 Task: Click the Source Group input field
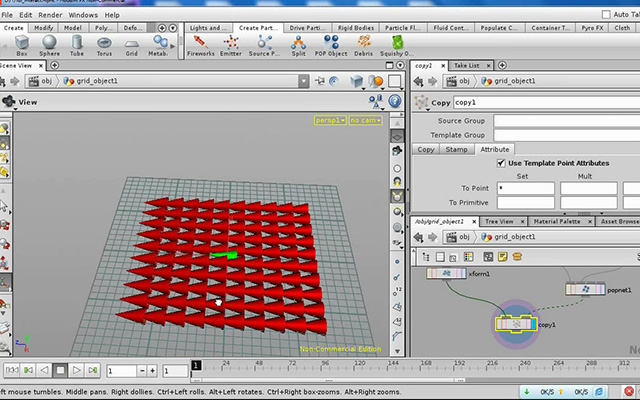click(567, 121)
